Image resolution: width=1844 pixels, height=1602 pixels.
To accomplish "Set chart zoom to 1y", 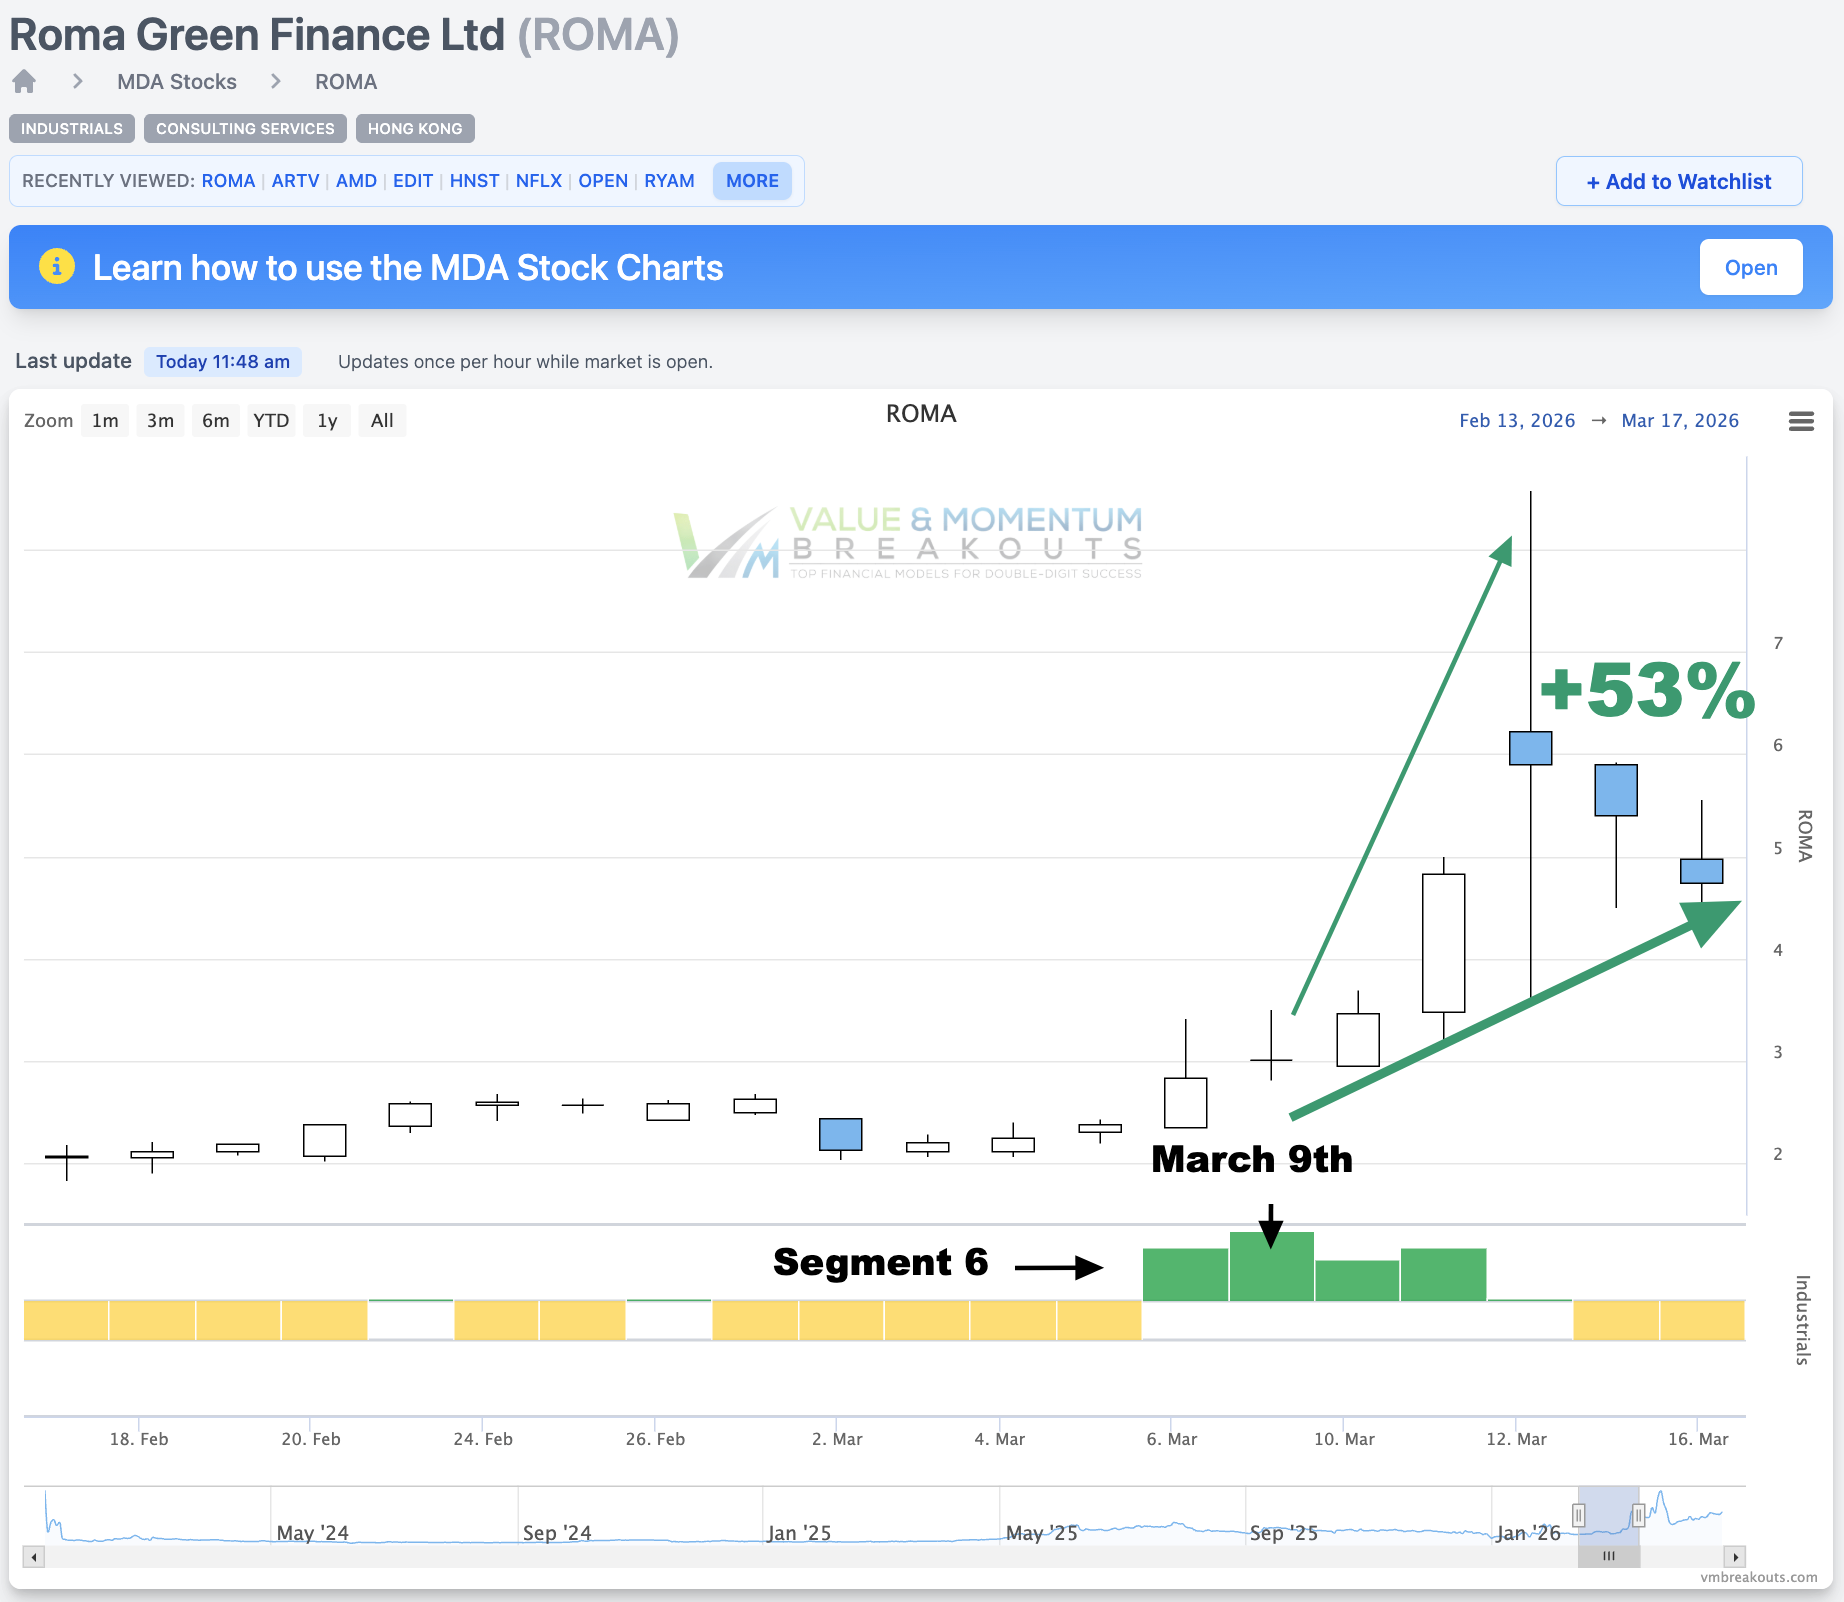I will [327, 421].
